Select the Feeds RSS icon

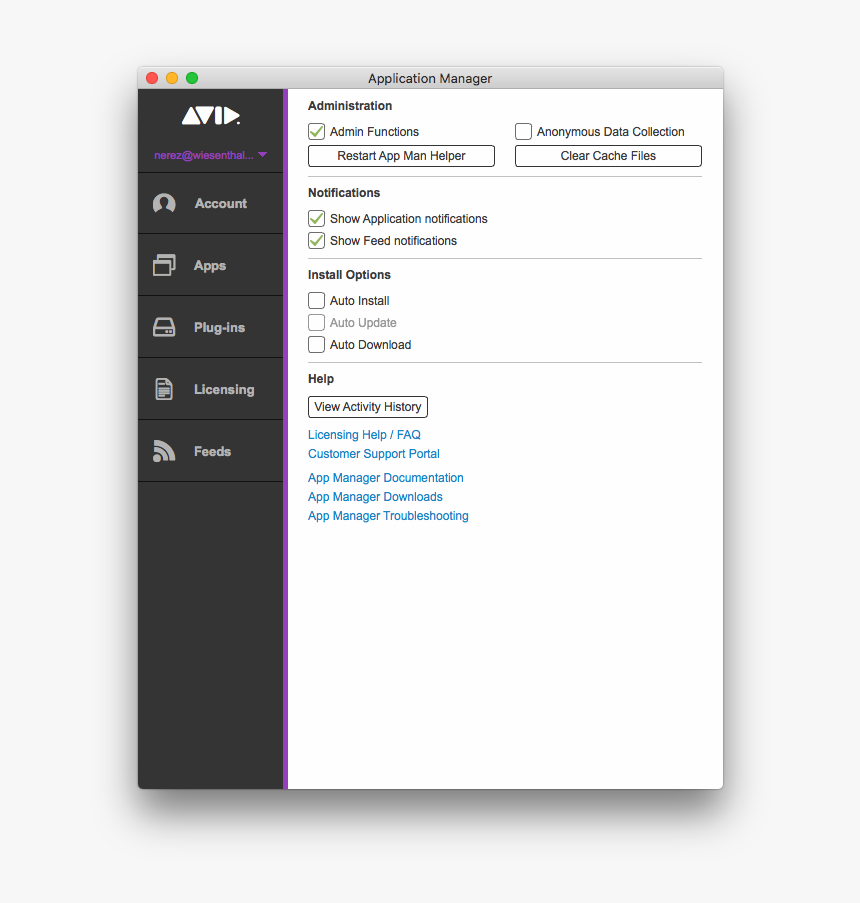coord(164,451)
